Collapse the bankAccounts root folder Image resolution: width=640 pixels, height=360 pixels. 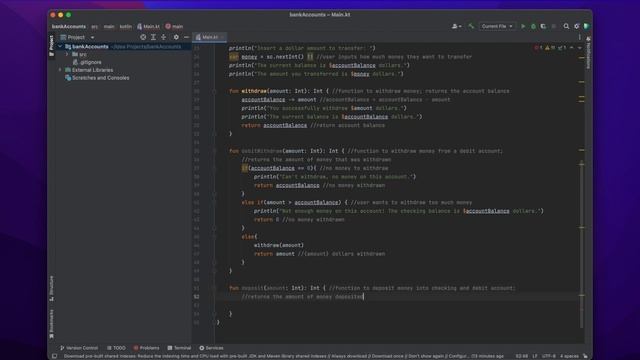[60, 47]
